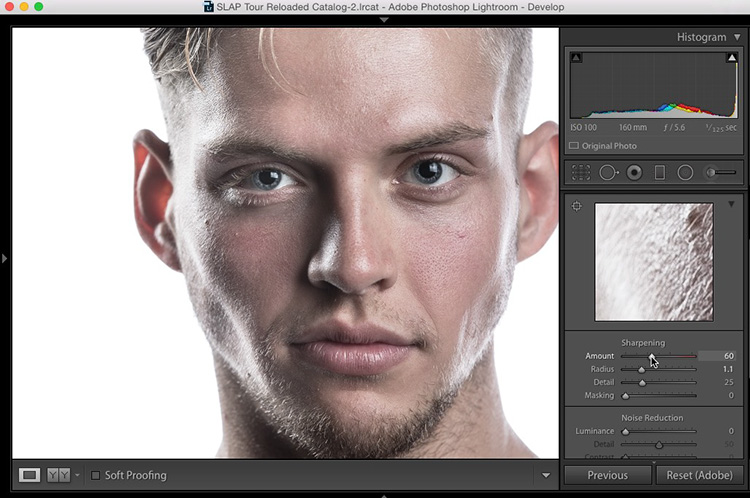Click the Luminance value field 0
This screenshot has height=498, width=750.
[731, 432]
